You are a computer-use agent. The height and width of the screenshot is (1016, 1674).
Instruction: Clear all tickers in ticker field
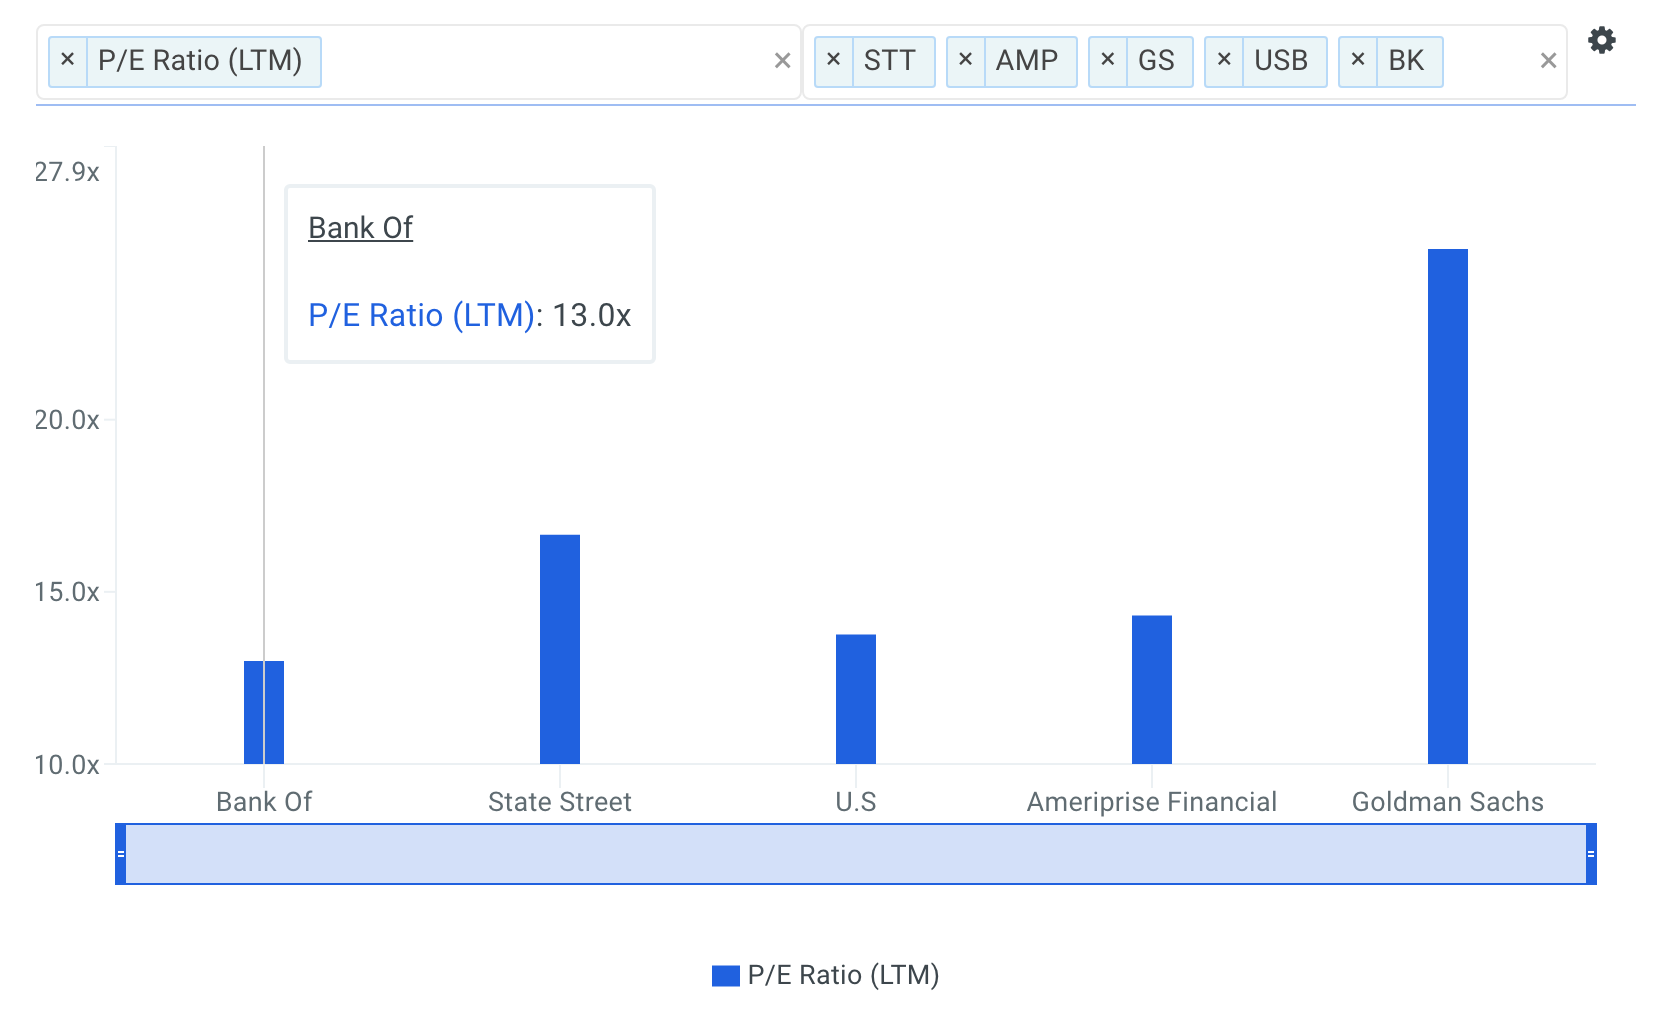click(x=1548, y=61)
